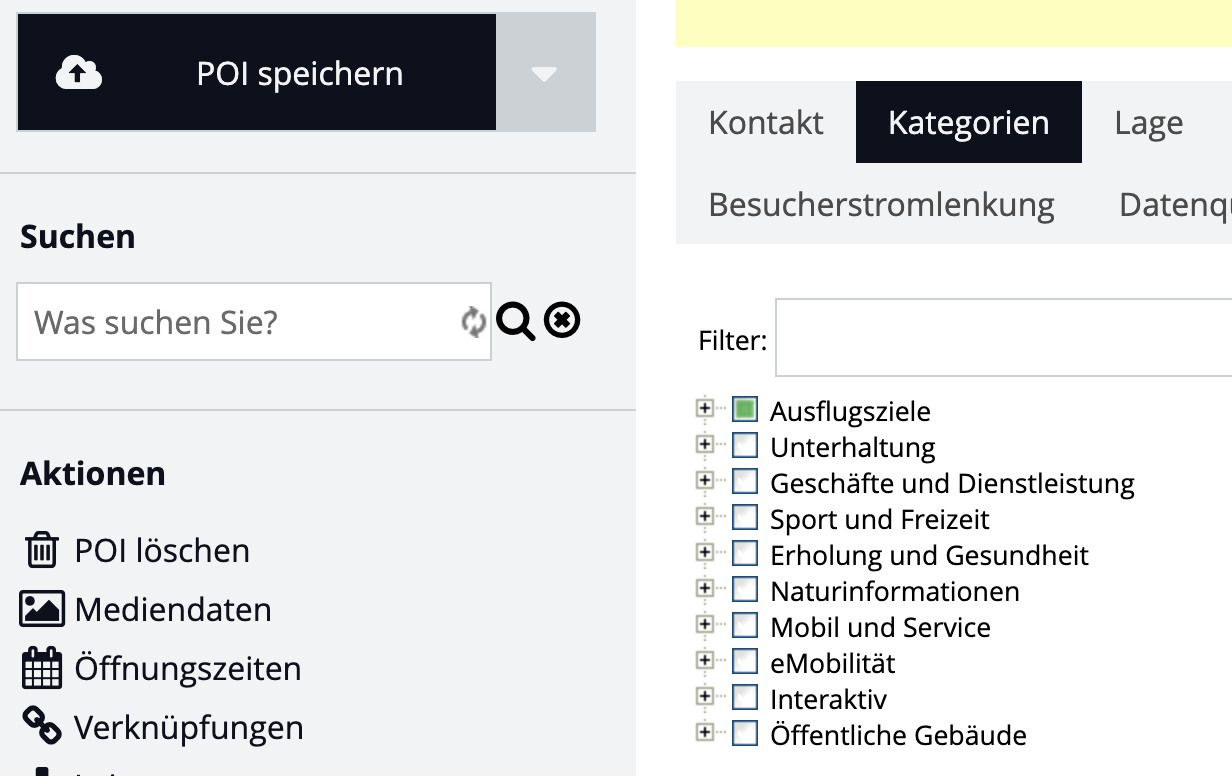Click the magnifier search icon
The height and width of the screenshot is (776, 1232).
pyautogui.click(x=515, y=321)
